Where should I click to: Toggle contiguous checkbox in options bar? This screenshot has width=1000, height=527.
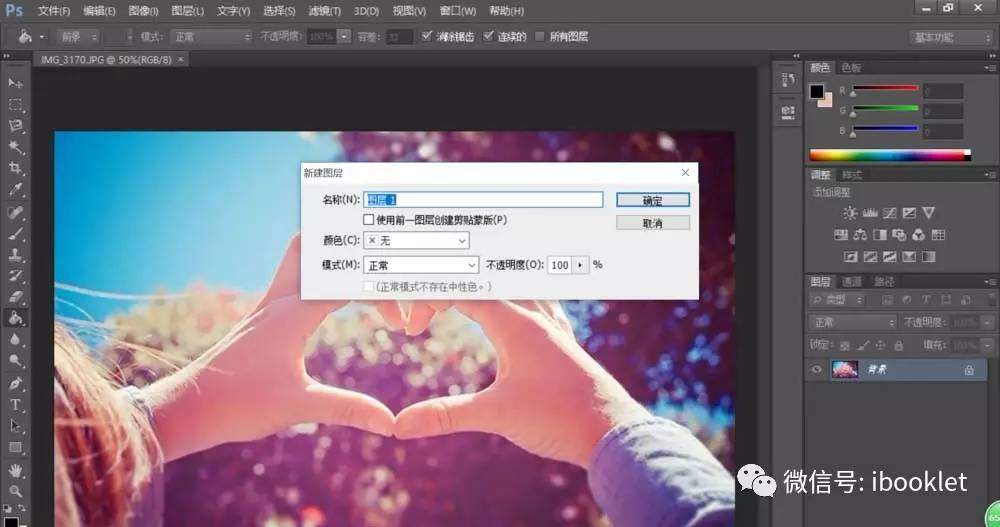coord(489,36)
